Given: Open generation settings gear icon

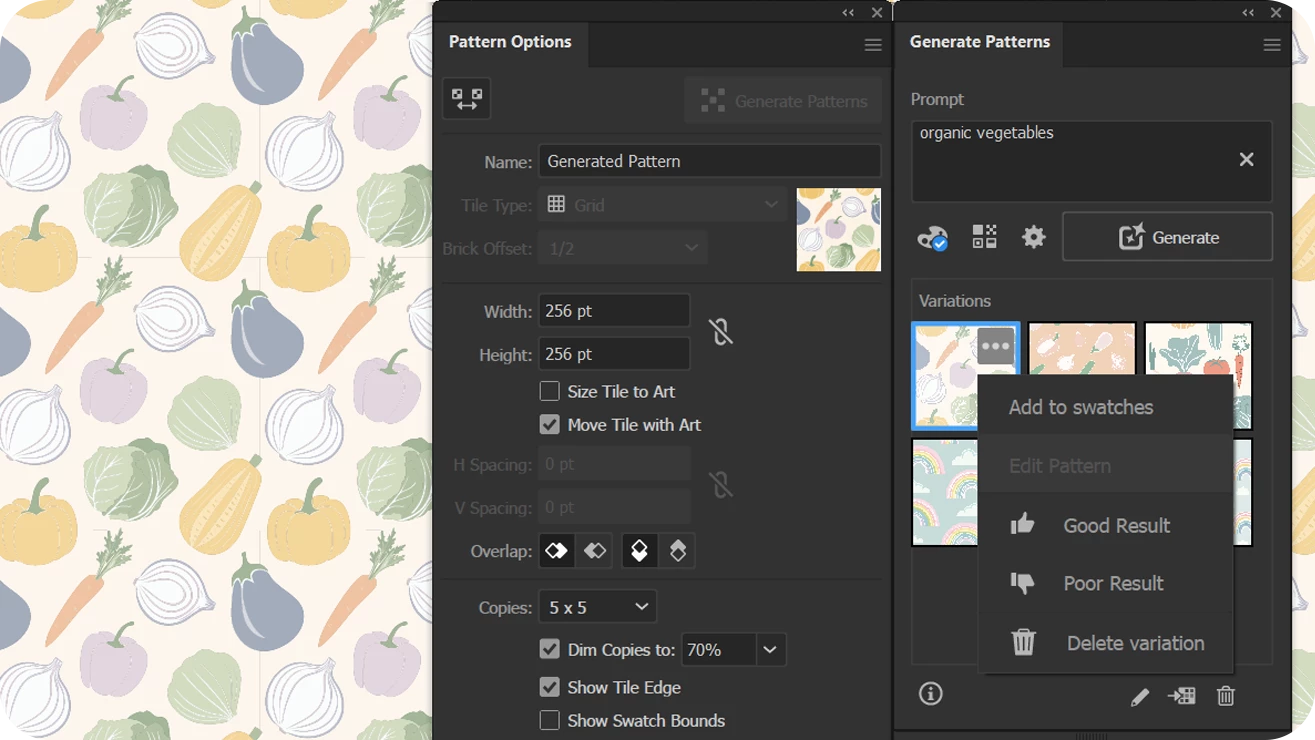Looking at the screenshot, I should pyautogui.click(x=1033, y=237).
